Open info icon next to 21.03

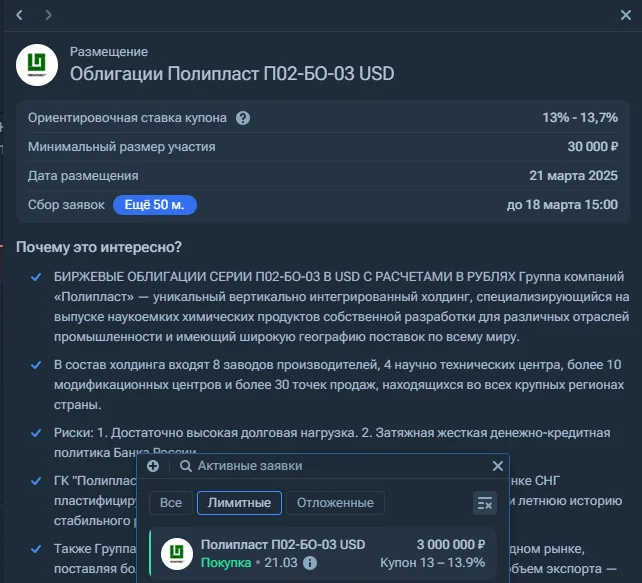tap(310, 563)
